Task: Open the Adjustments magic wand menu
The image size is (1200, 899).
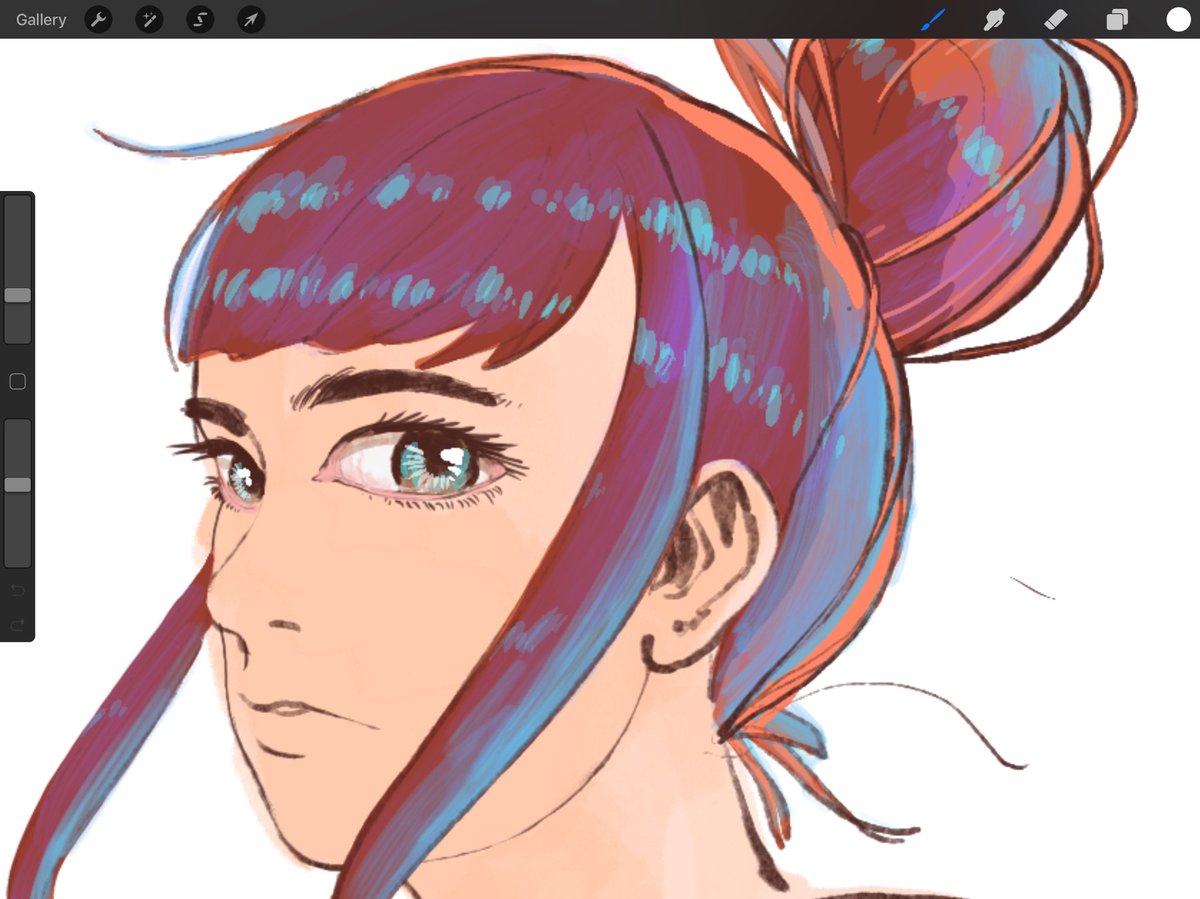Action: 149,19
